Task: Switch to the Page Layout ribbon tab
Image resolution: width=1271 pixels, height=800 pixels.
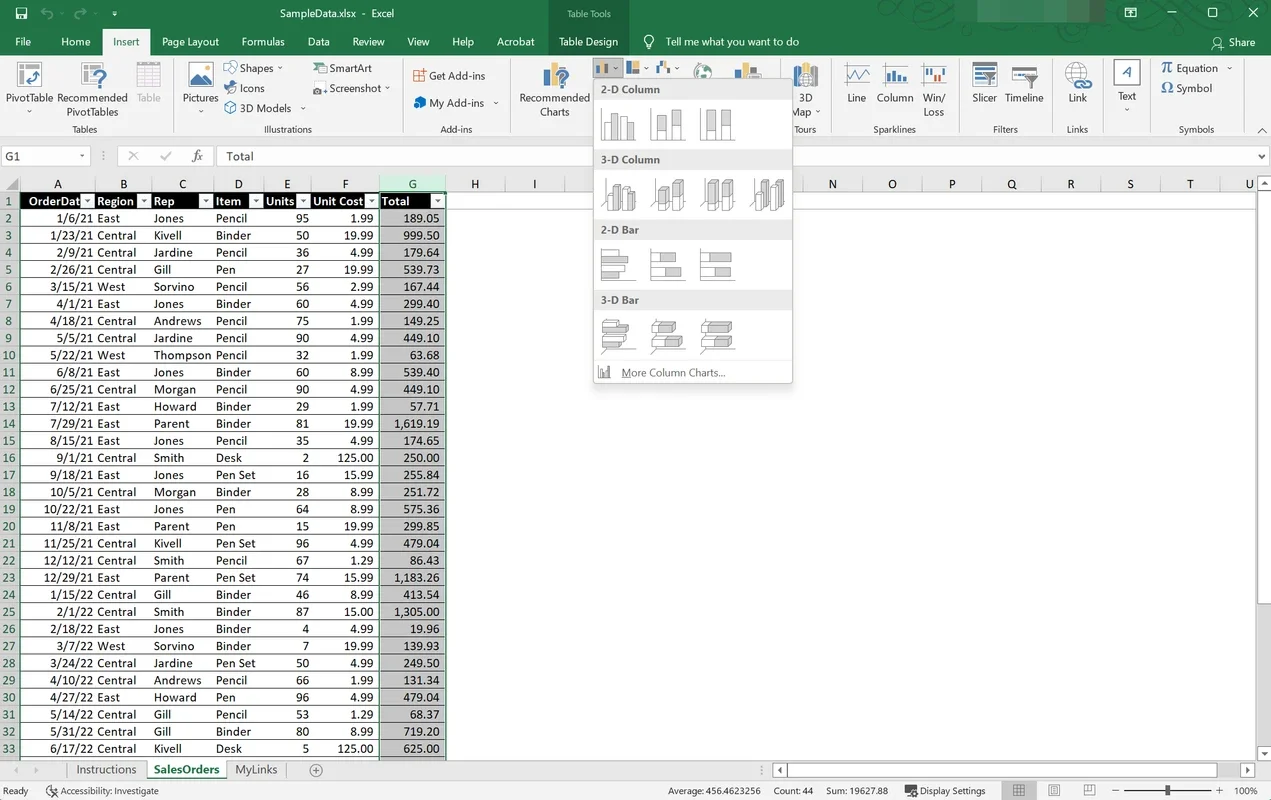Action: 190,42
